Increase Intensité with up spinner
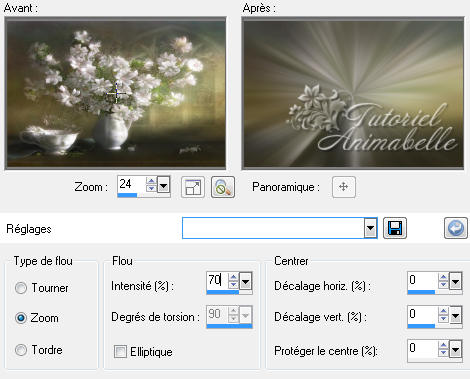470x379 pixels. coord(233,277)
